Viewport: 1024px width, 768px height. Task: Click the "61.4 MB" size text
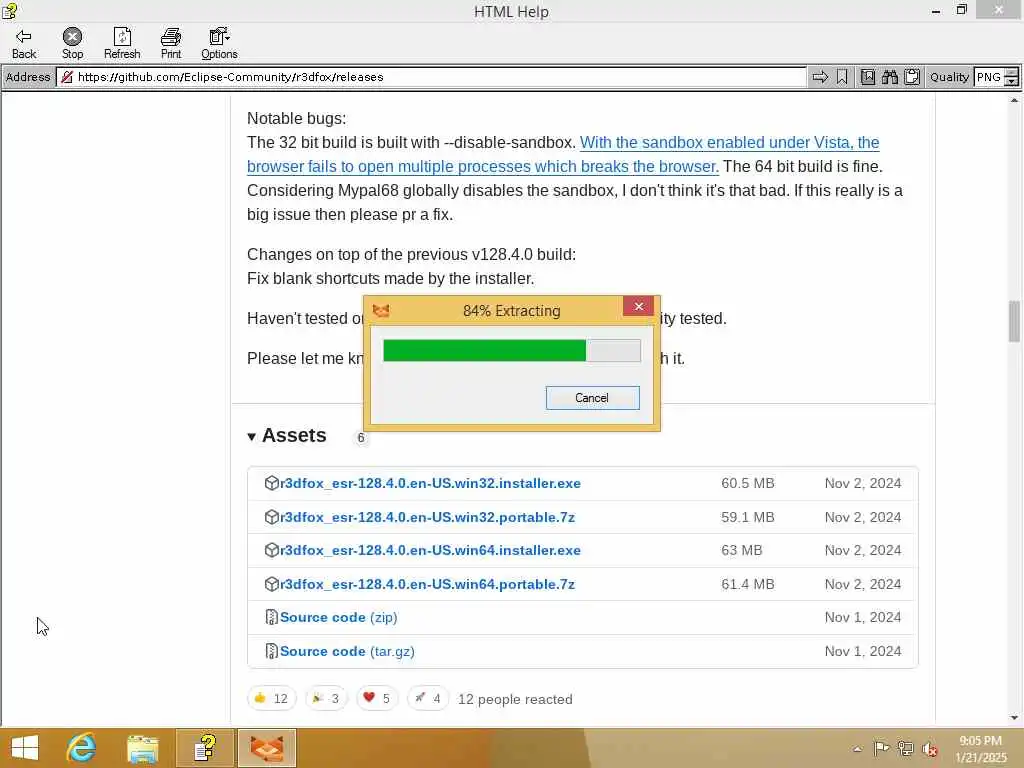748,584
